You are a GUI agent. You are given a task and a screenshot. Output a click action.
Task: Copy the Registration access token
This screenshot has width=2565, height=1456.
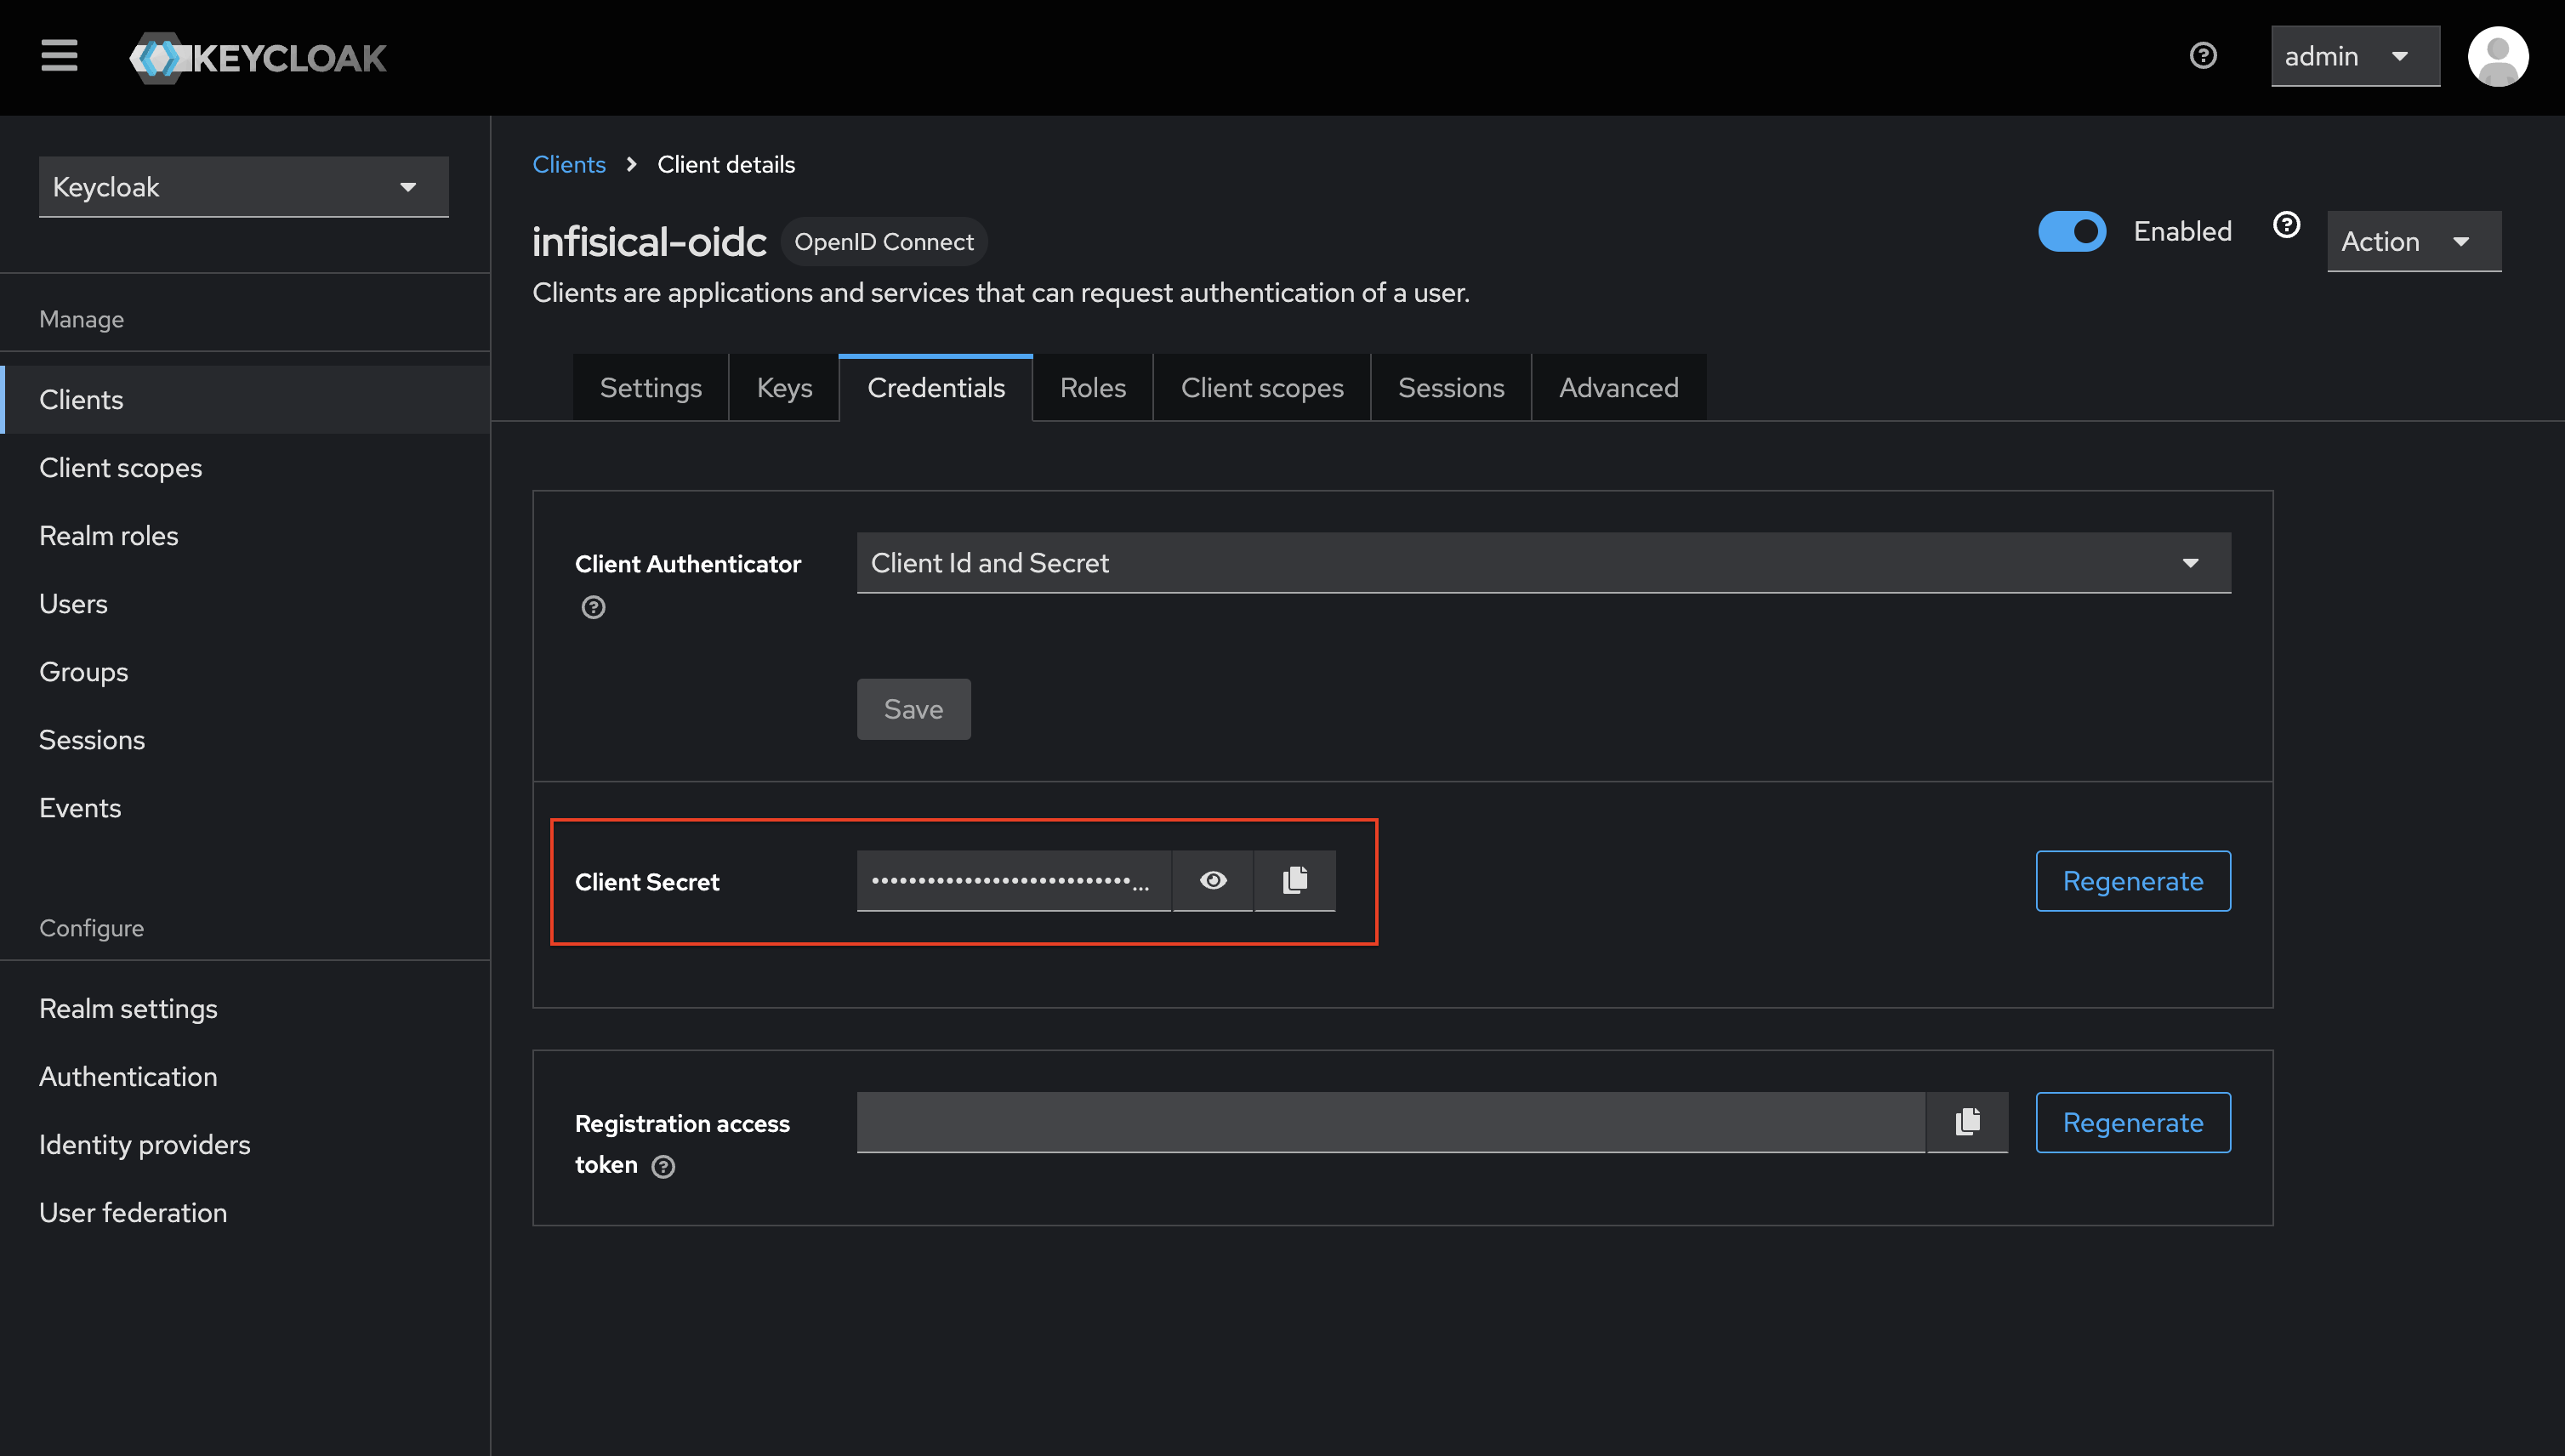tap(1968, 1122)
